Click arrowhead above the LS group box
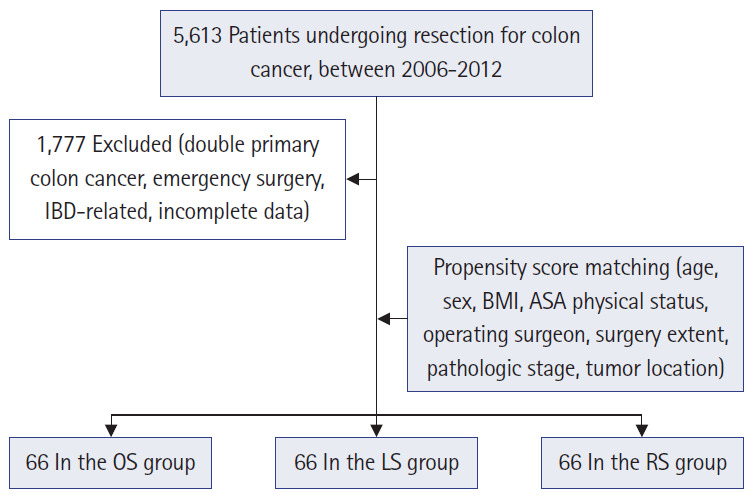The width and height of the screenshot is (753, 497). tap(376, 430)
